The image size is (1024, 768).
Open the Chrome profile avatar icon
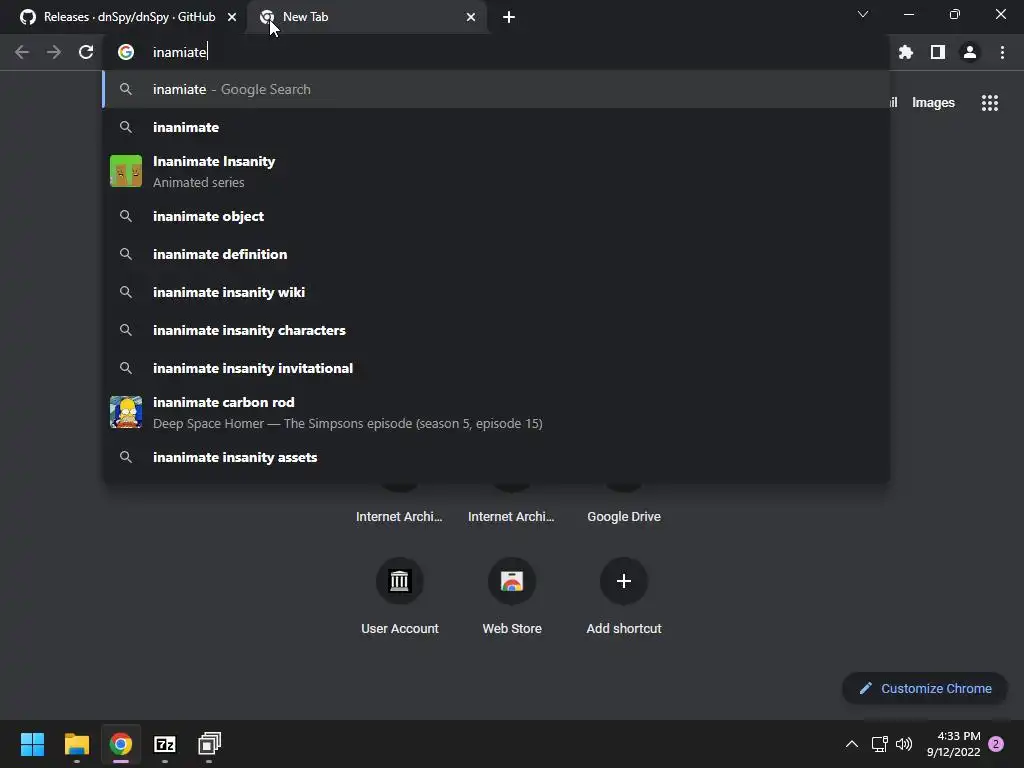pos(970,52)
